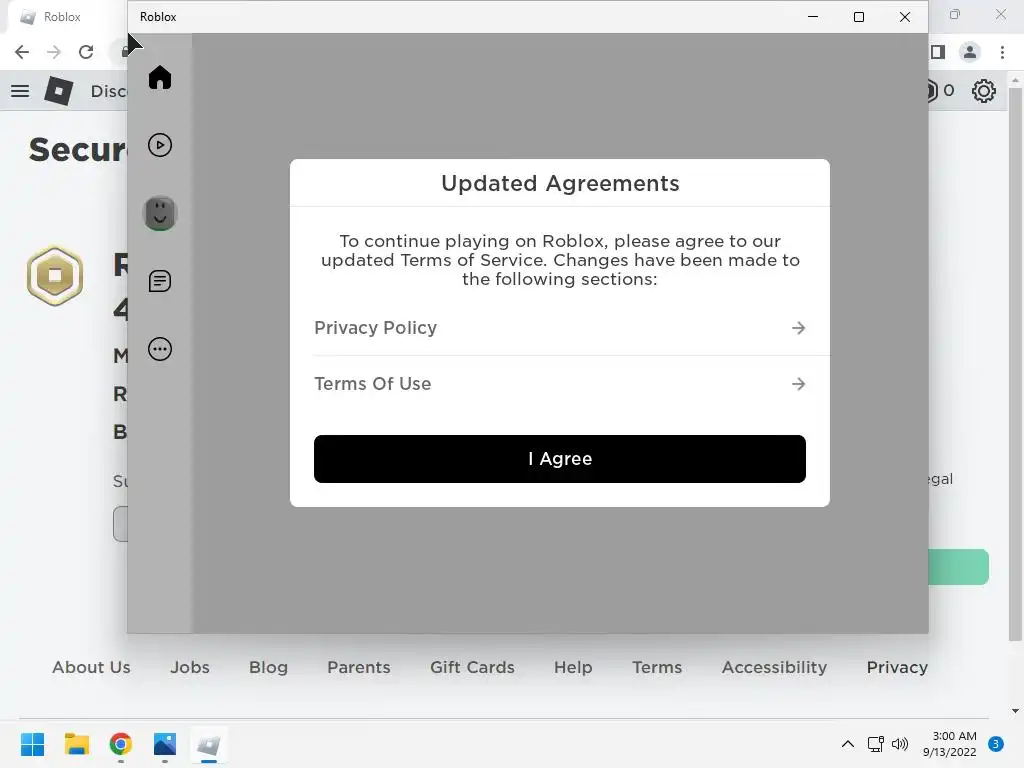Viewport: 1024px width, 768px height.
Task: Open About Us footer link
Action: click(x=91, y=667)
